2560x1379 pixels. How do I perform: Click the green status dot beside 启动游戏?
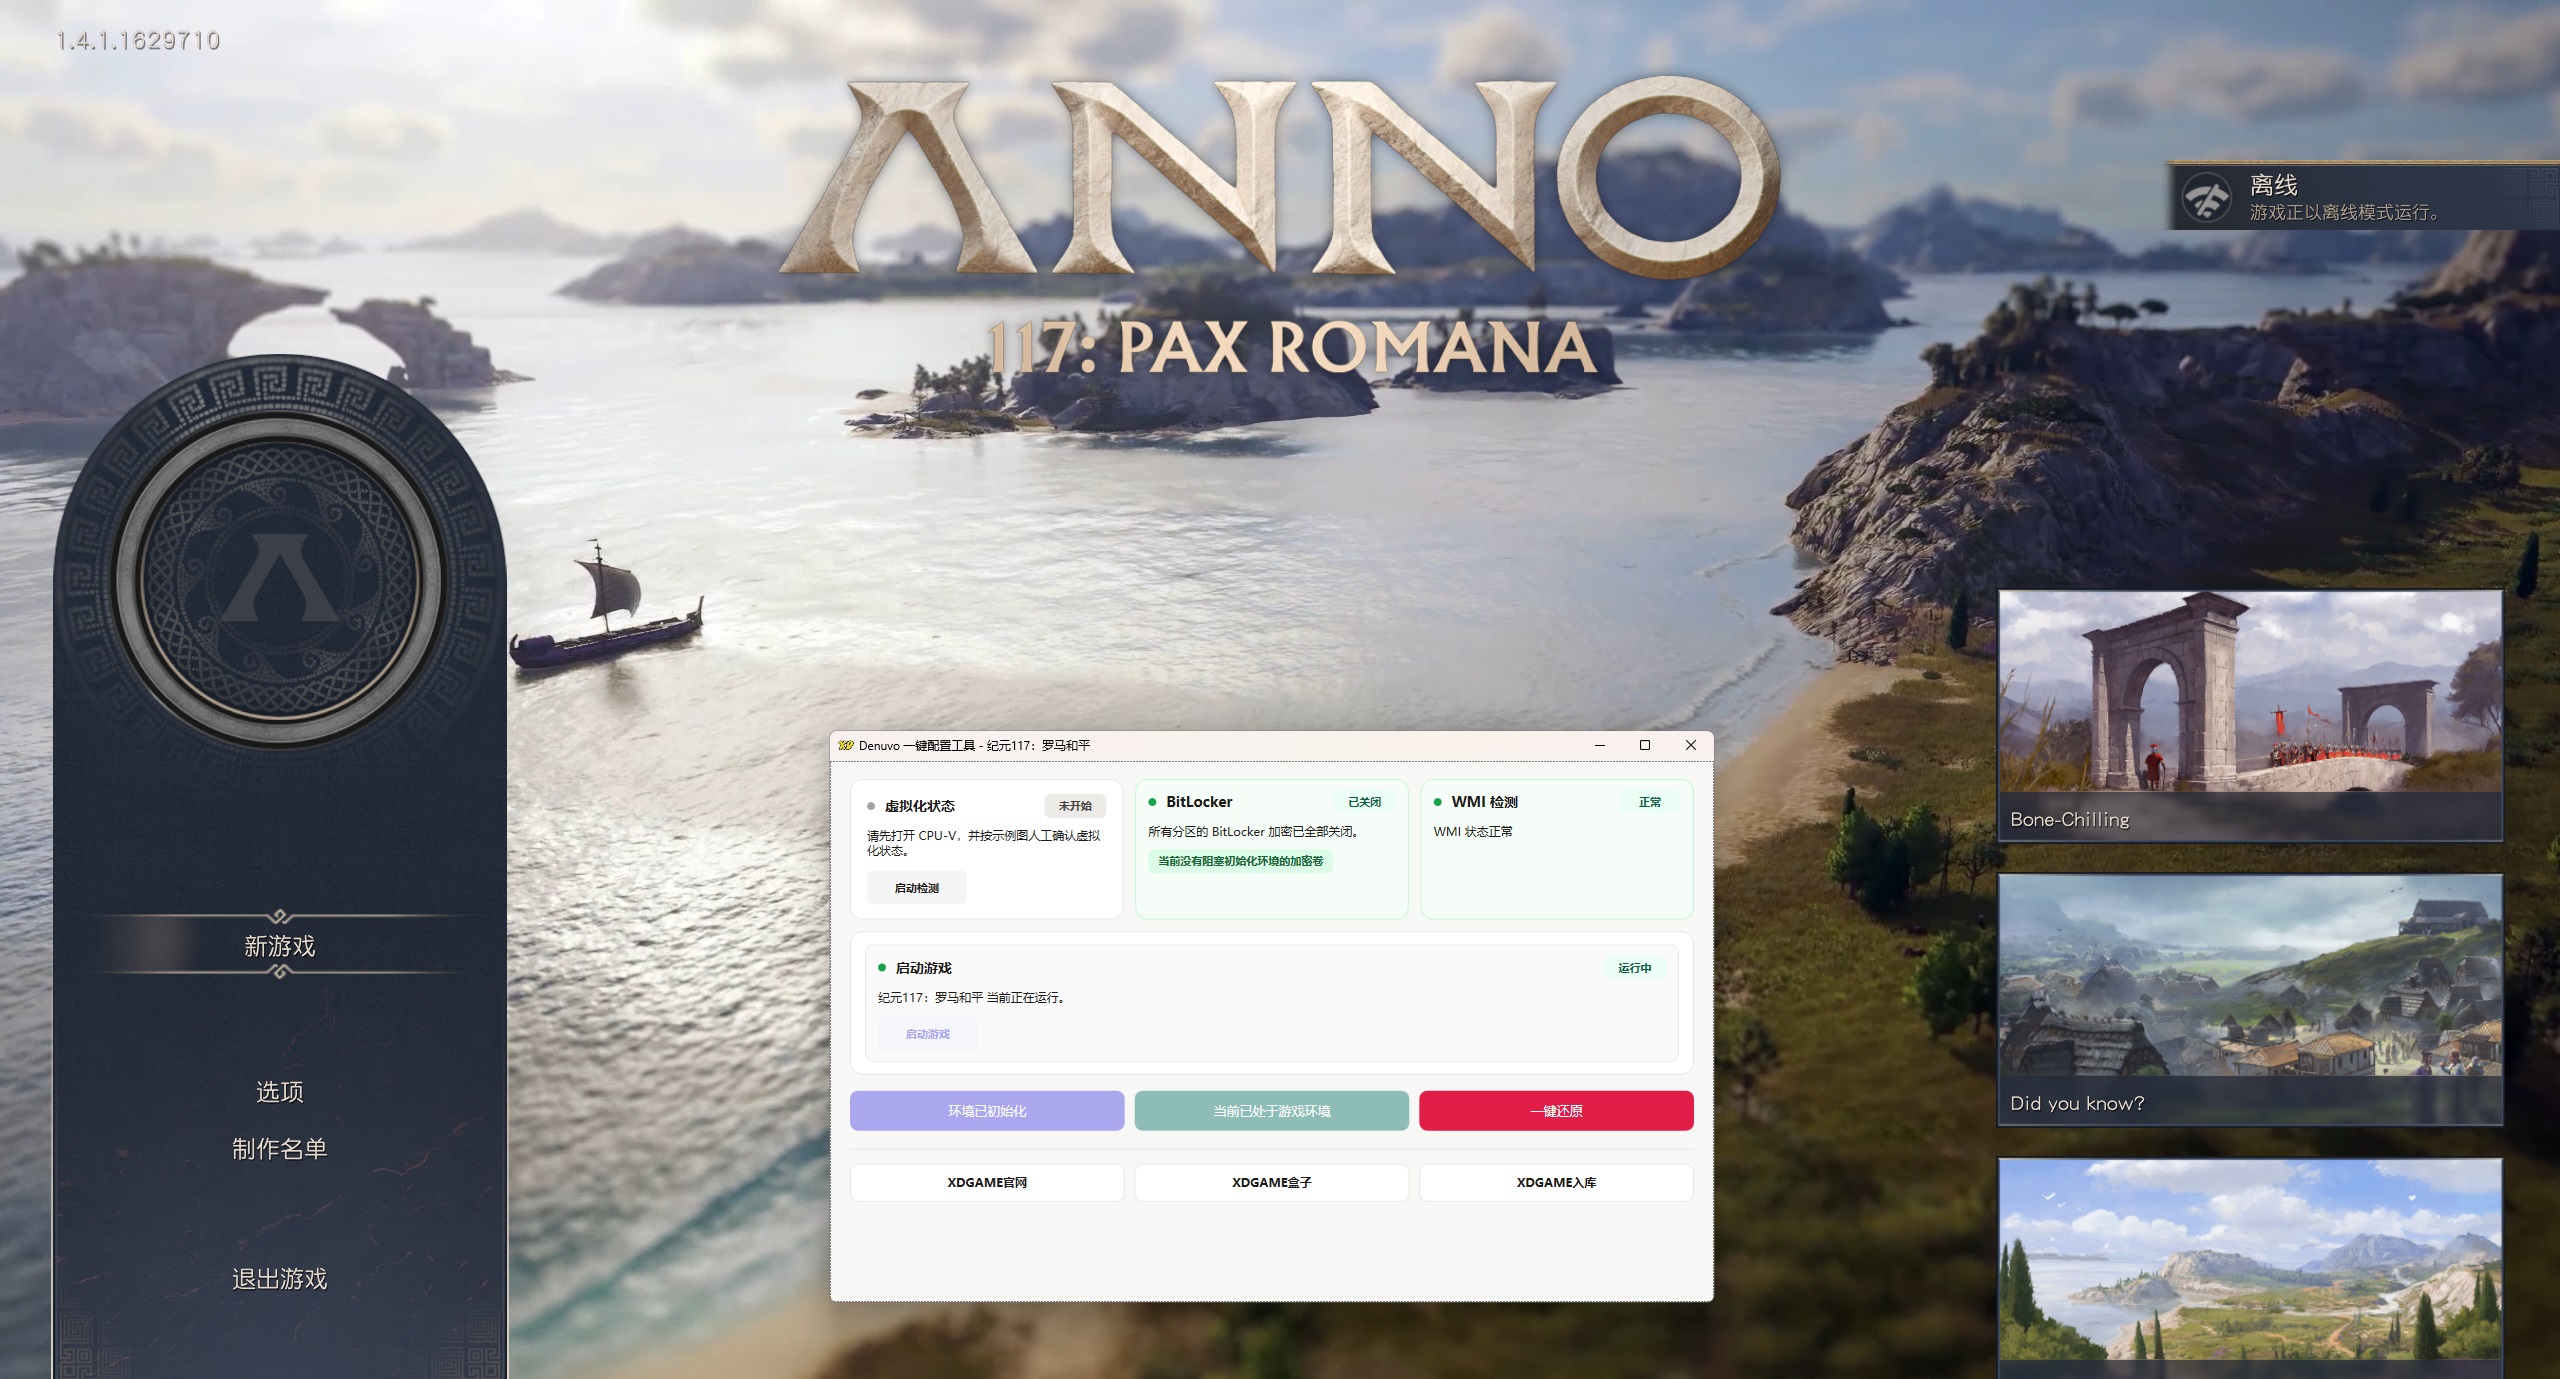point(880,968)
